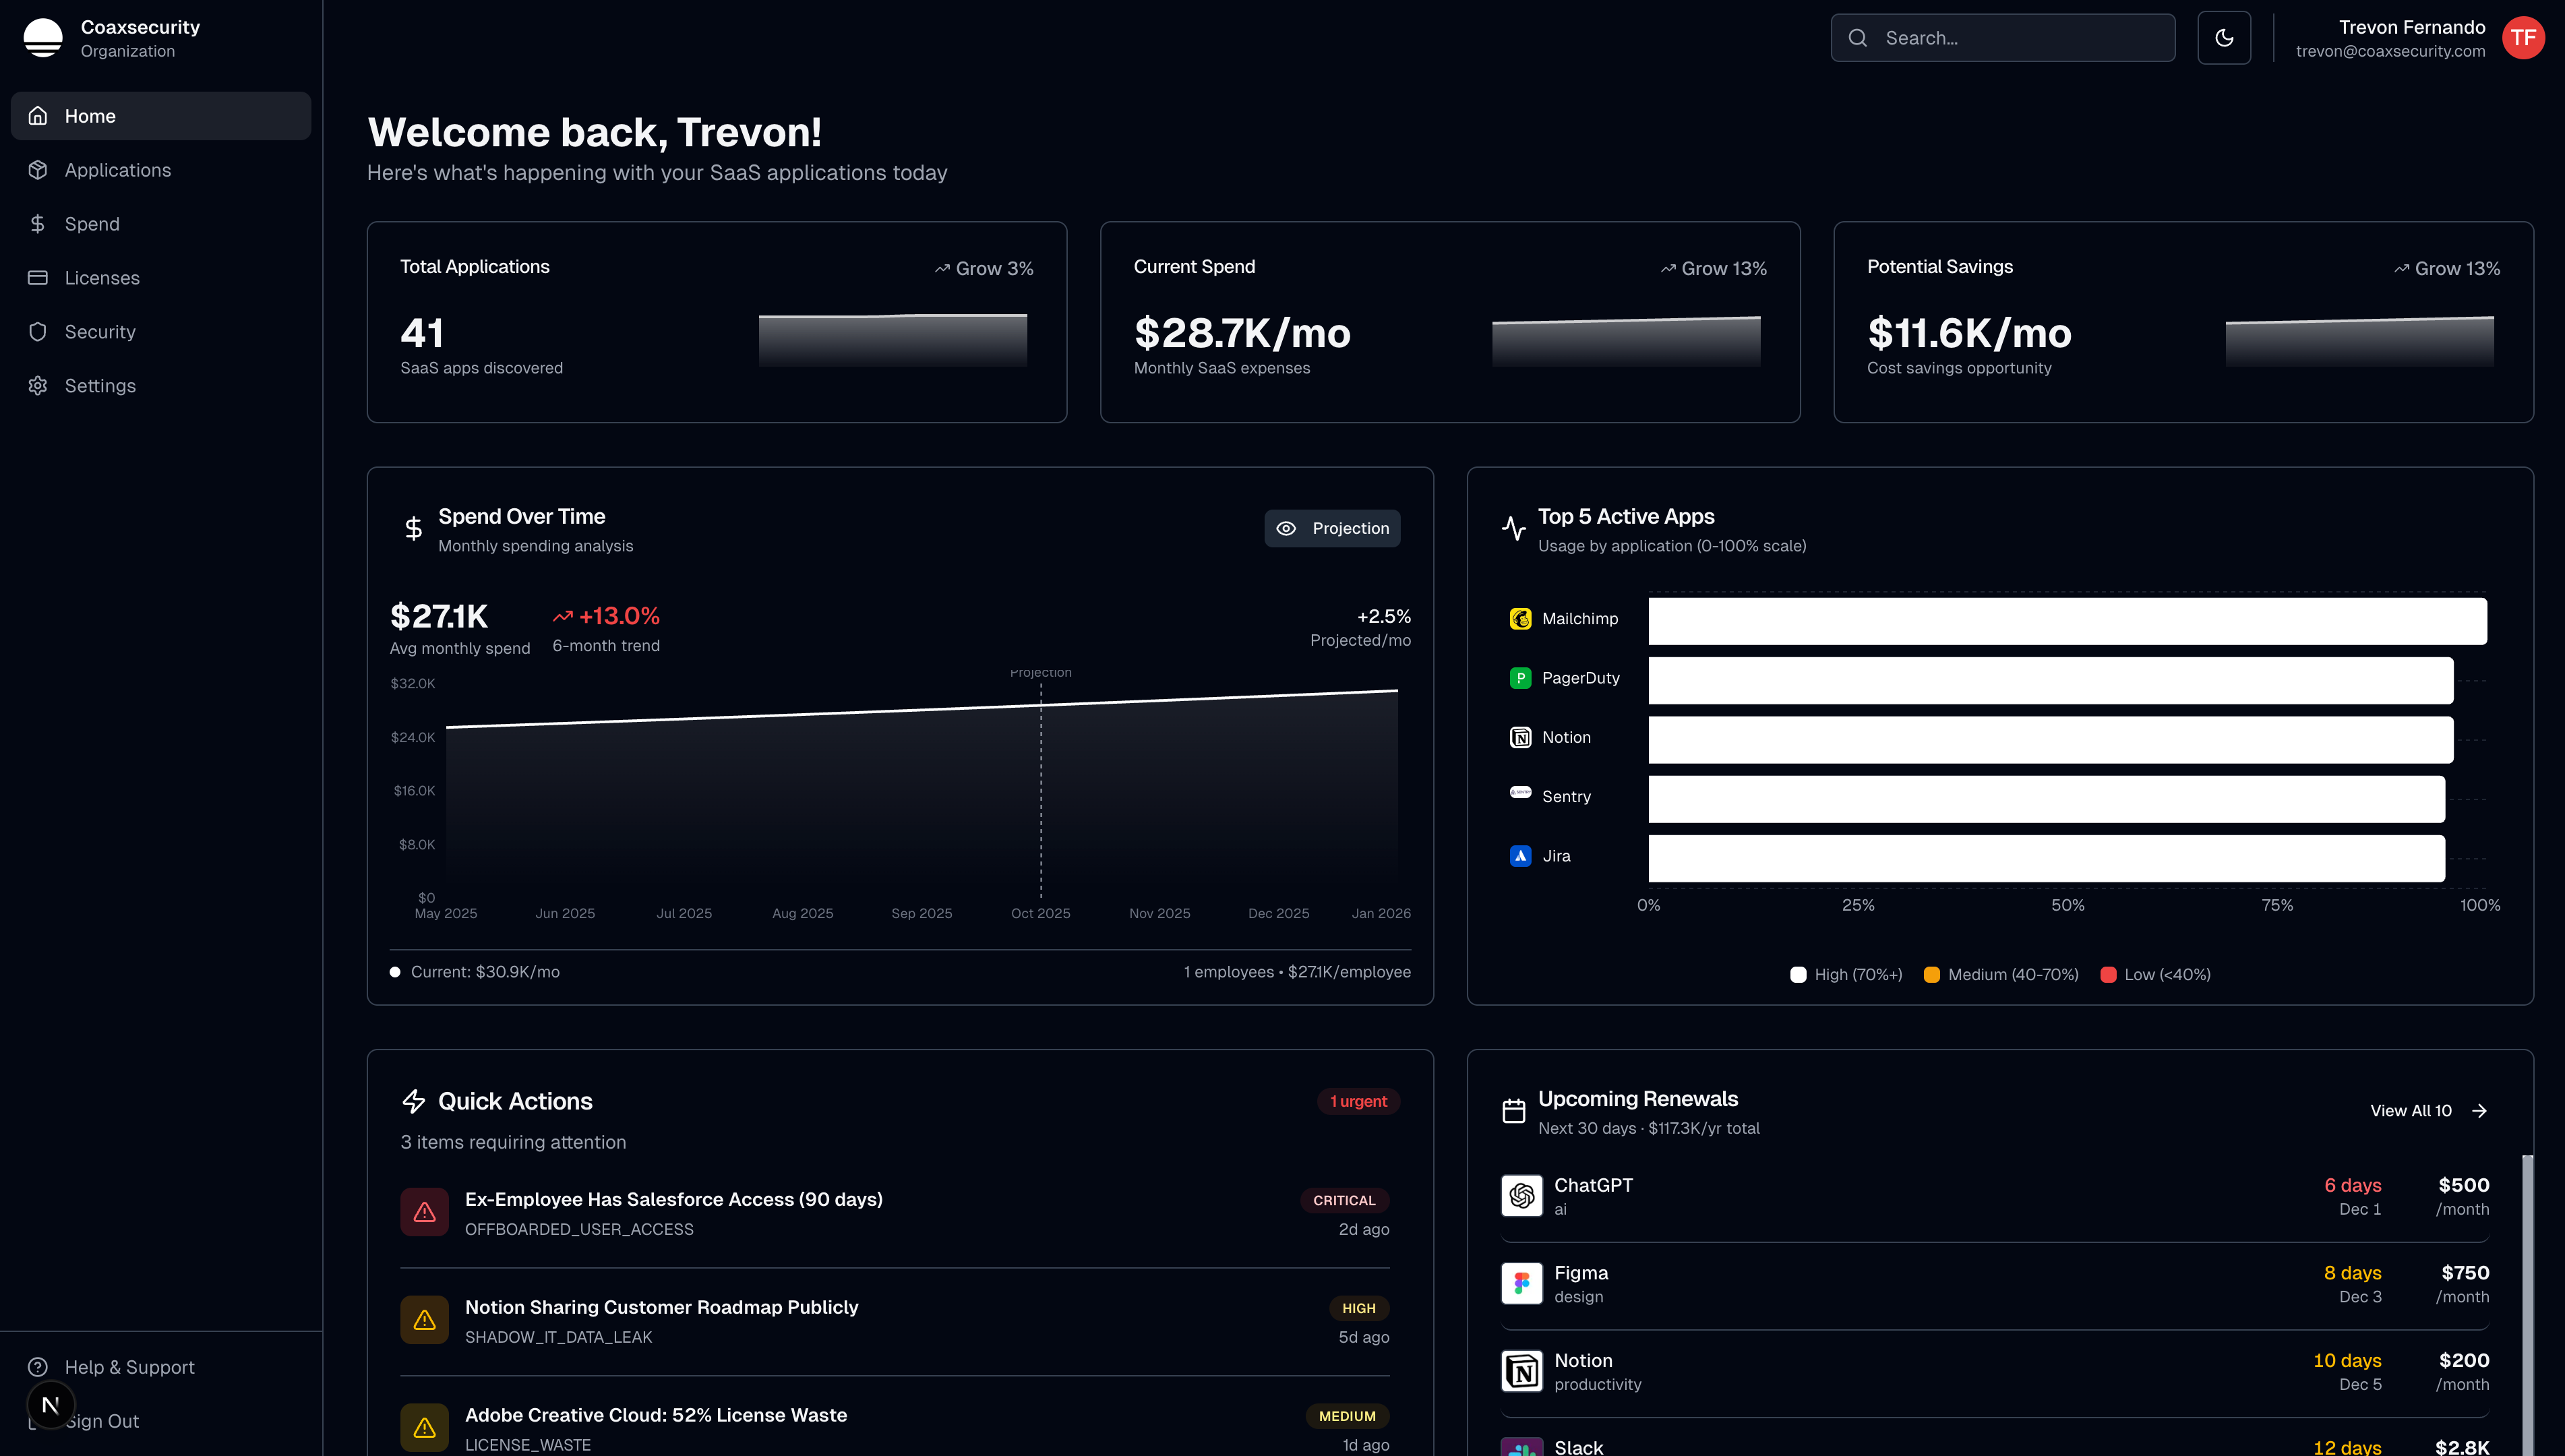Select the Jira icon in Top 5 Active Apps
Image resolution: width=2565 pixels, height=1456 pixels.
point(1521,855)
